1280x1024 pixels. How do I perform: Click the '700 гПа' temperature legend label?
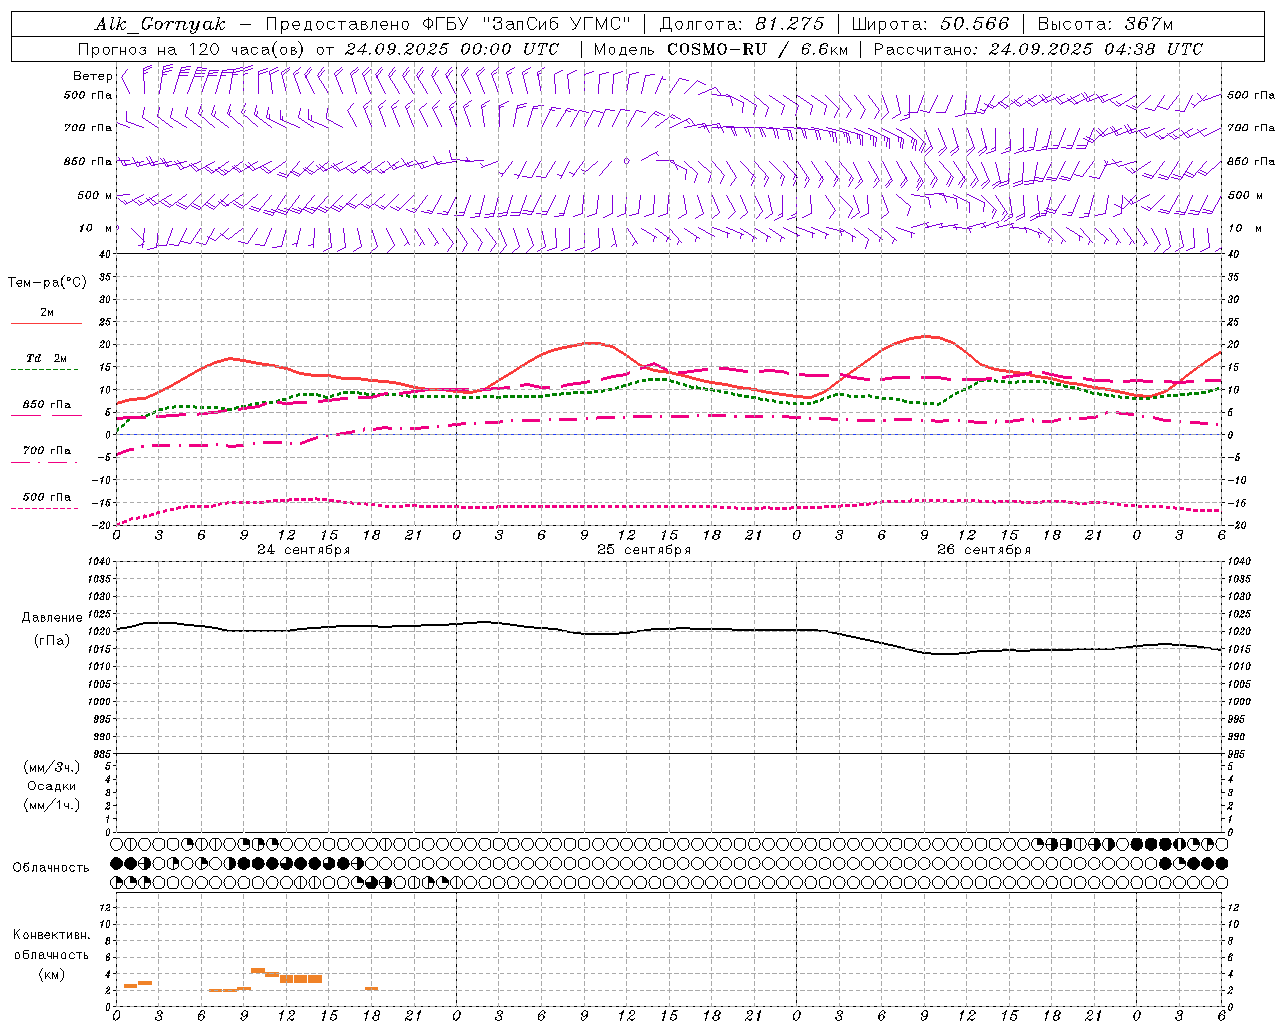47,451
